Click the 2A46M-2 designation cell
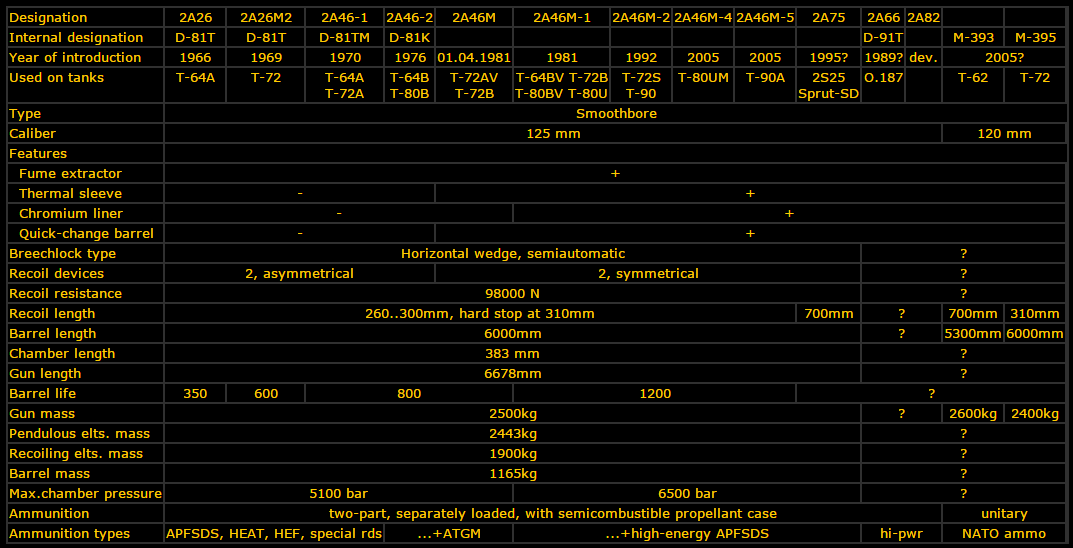Screen dimensions: 1073x548 (641, 18)
